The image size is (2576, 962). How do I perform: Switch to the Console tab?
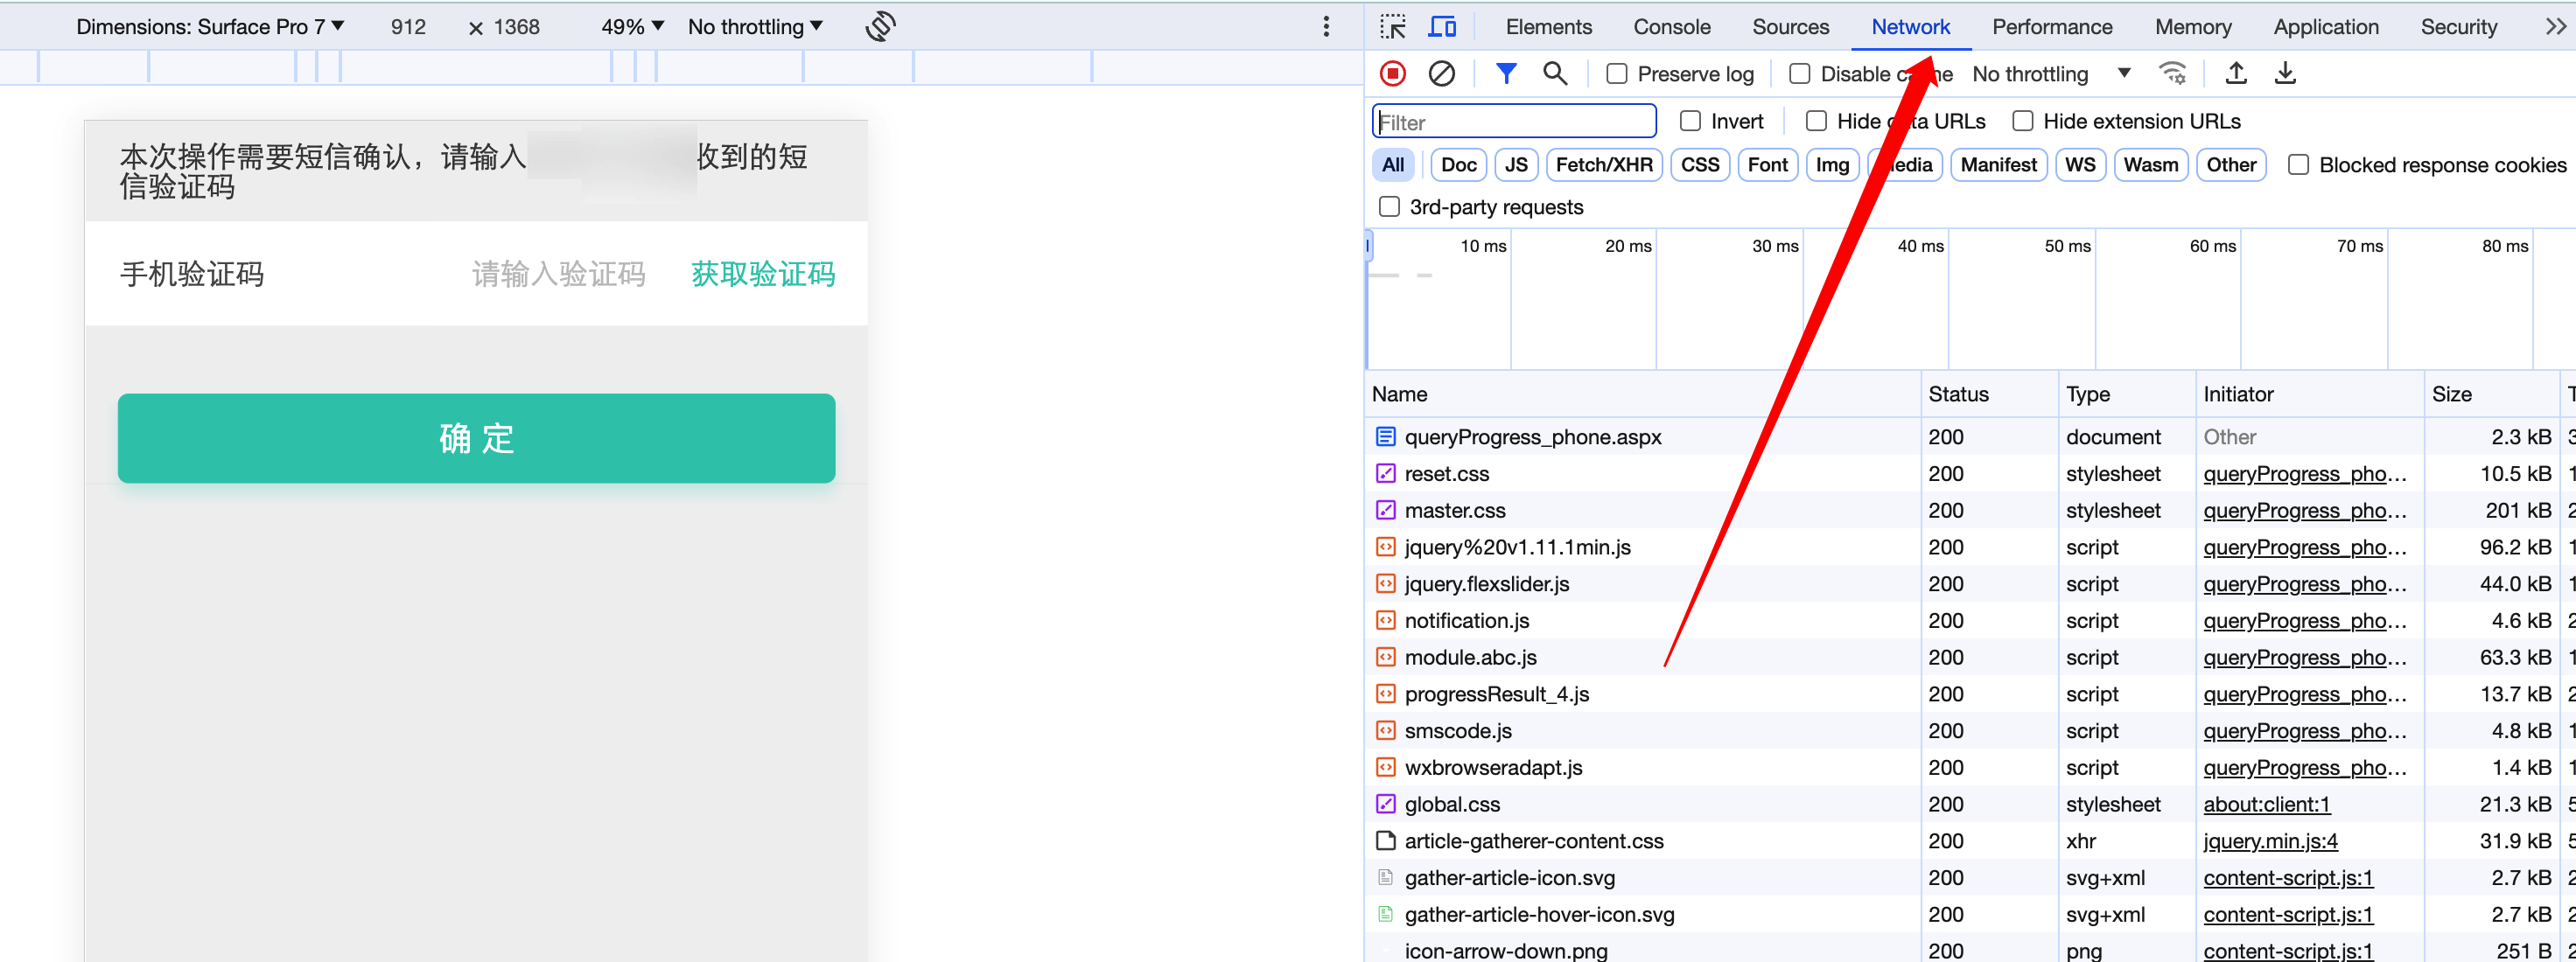click(1671, 27)
